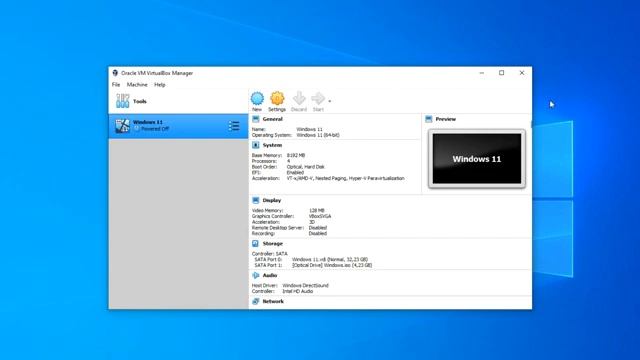Click the Tools wrench icon
The height and width of the screenshot is (360, 640).
coord(122,101)
